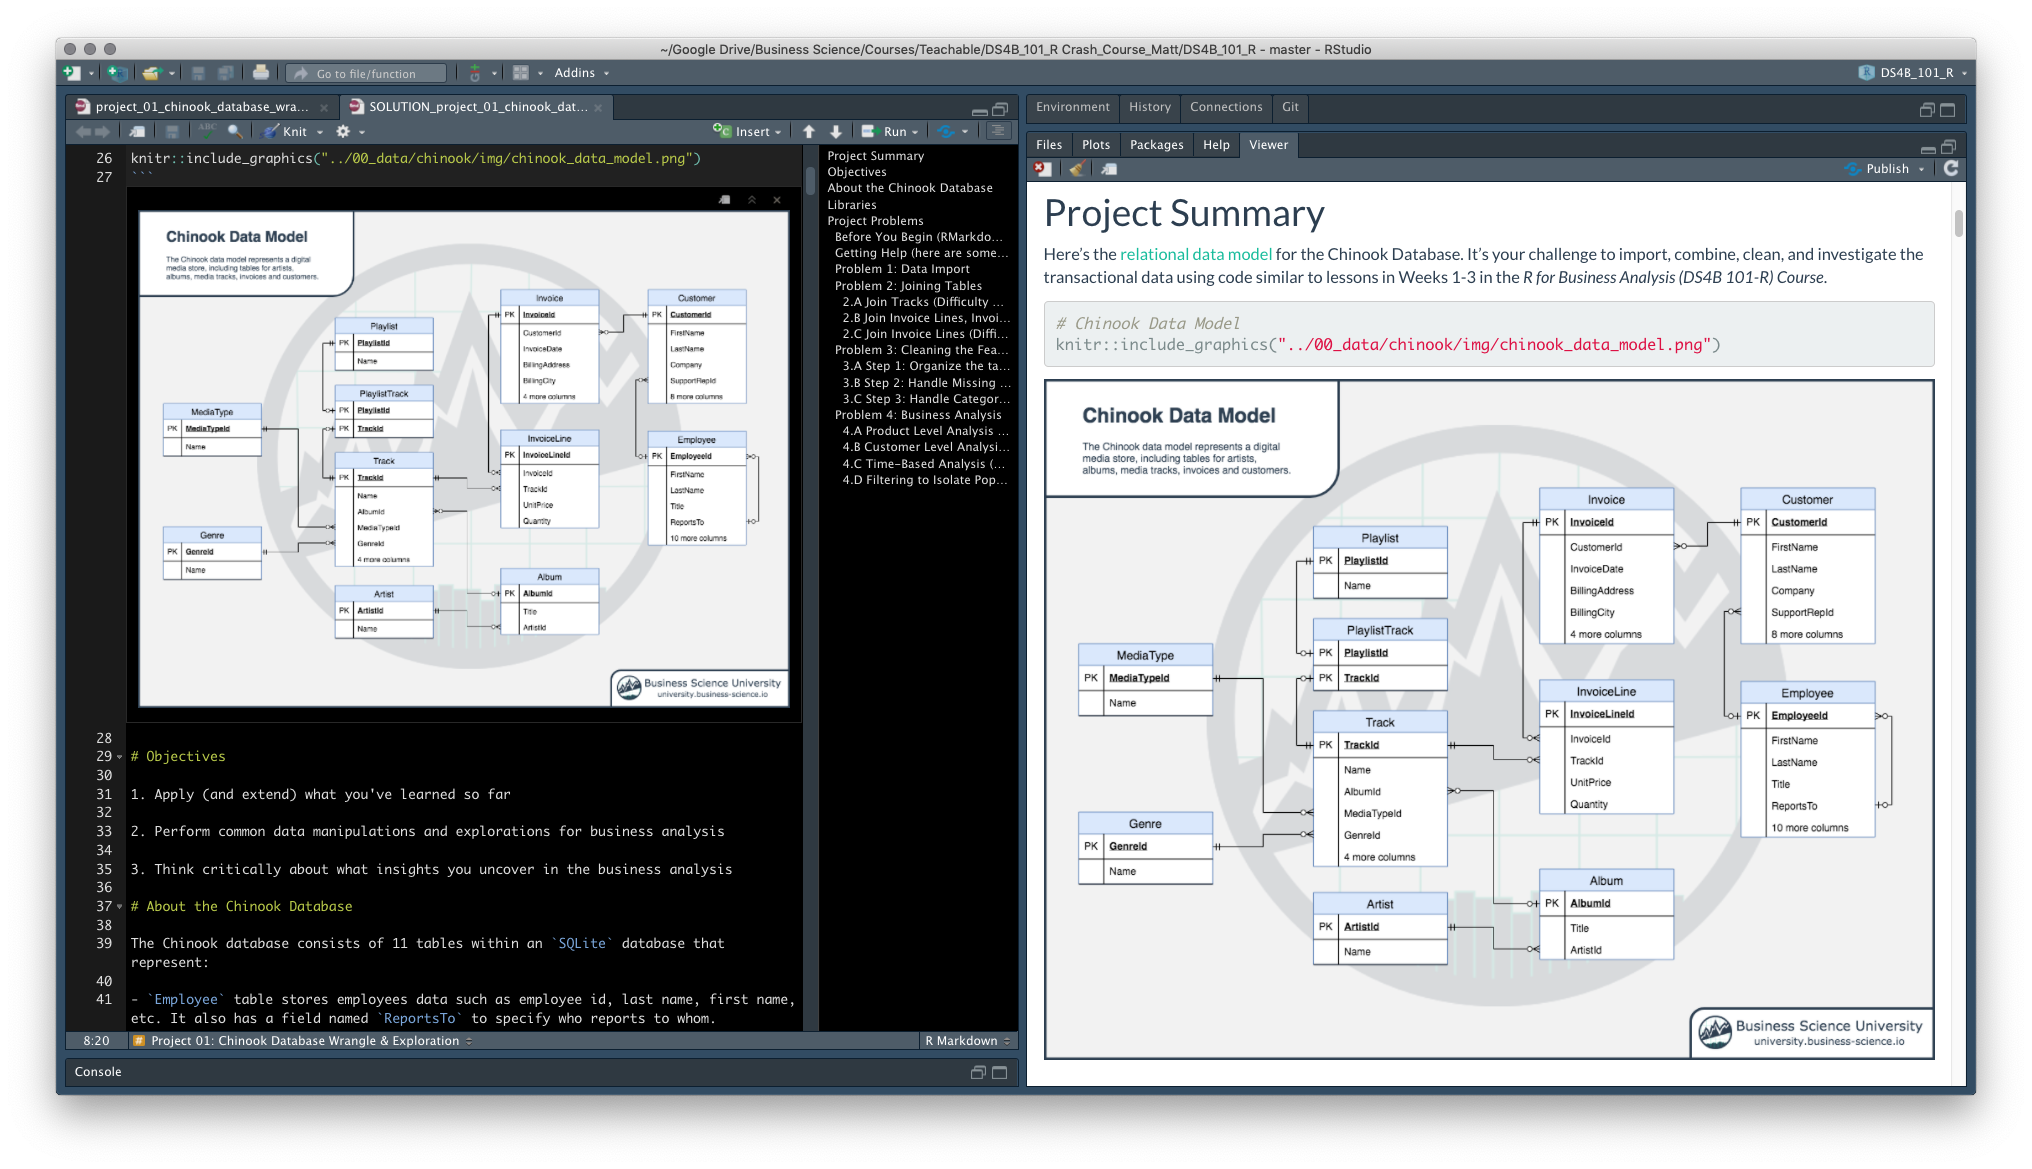The width and height of the screenshot is (2032, 1169).
Task: Collapse the Objectives section fold arrow
Action: pyautogui.click(x=120, y=757)
